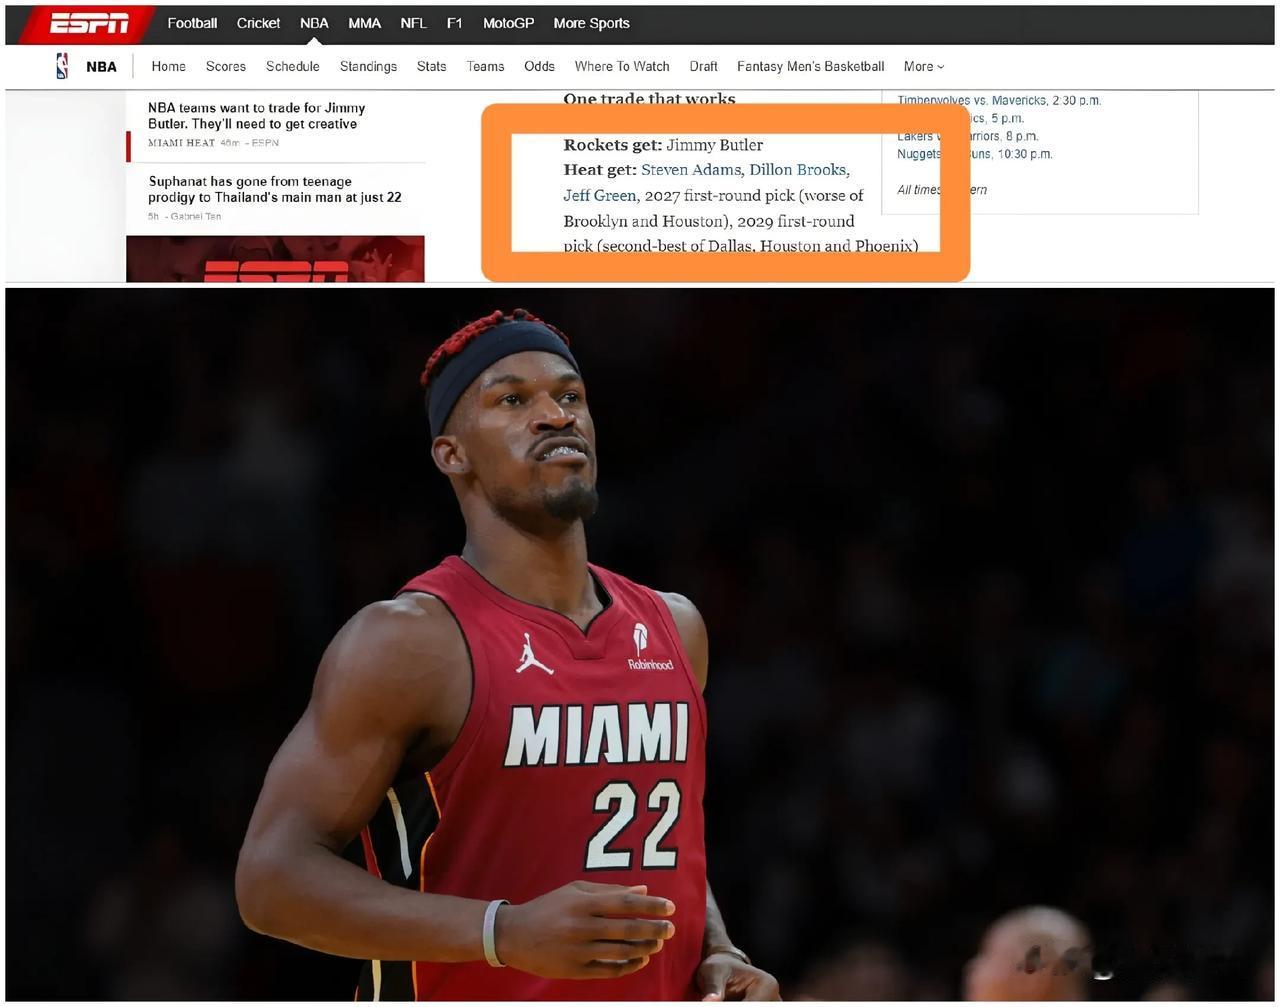Open the Where To Watch tab
Screen dimensions: 1280x1007
[622, 66]
